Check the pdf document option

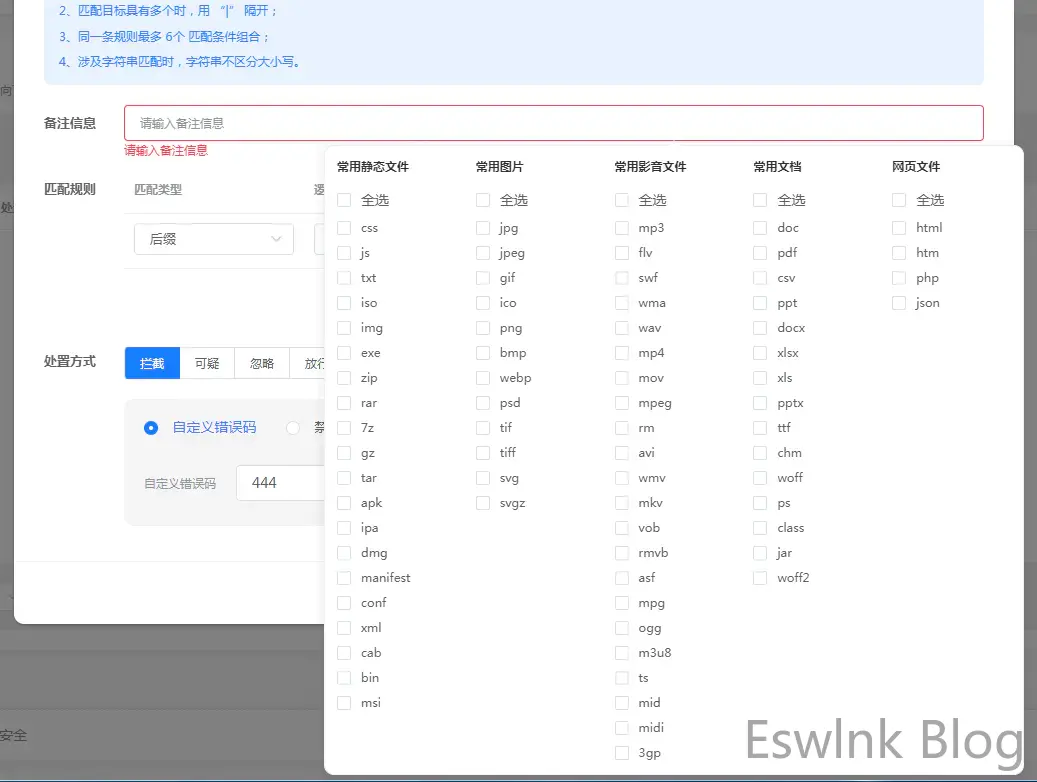760,253
